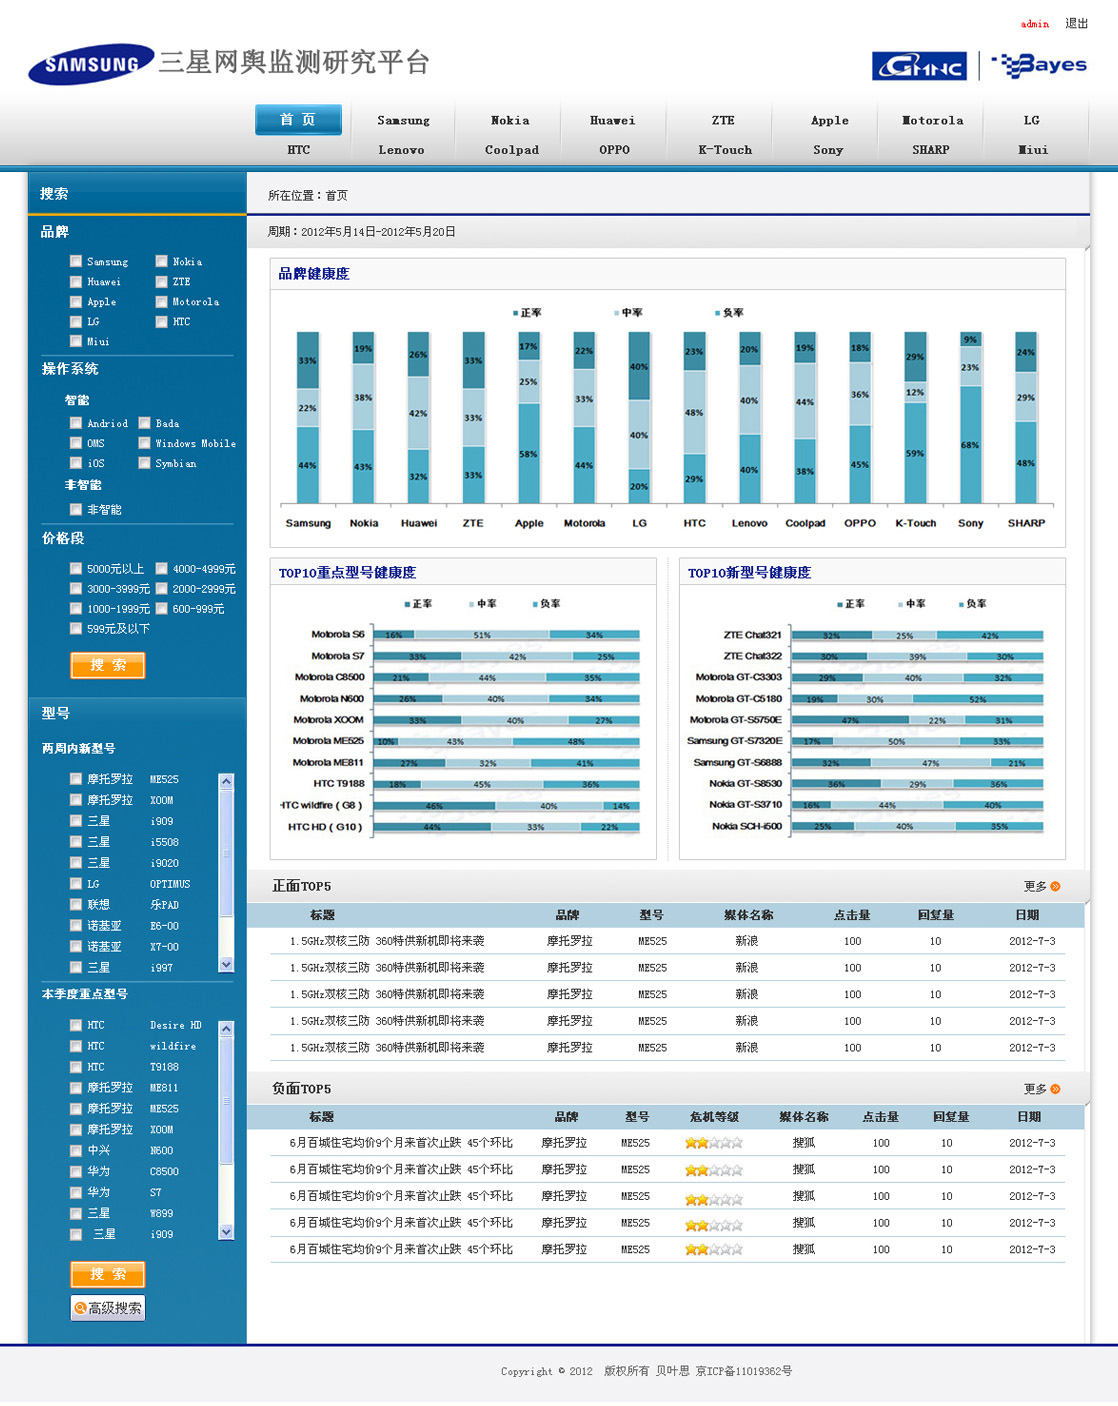Go to the Samsung navigation tab

(403, 121)
